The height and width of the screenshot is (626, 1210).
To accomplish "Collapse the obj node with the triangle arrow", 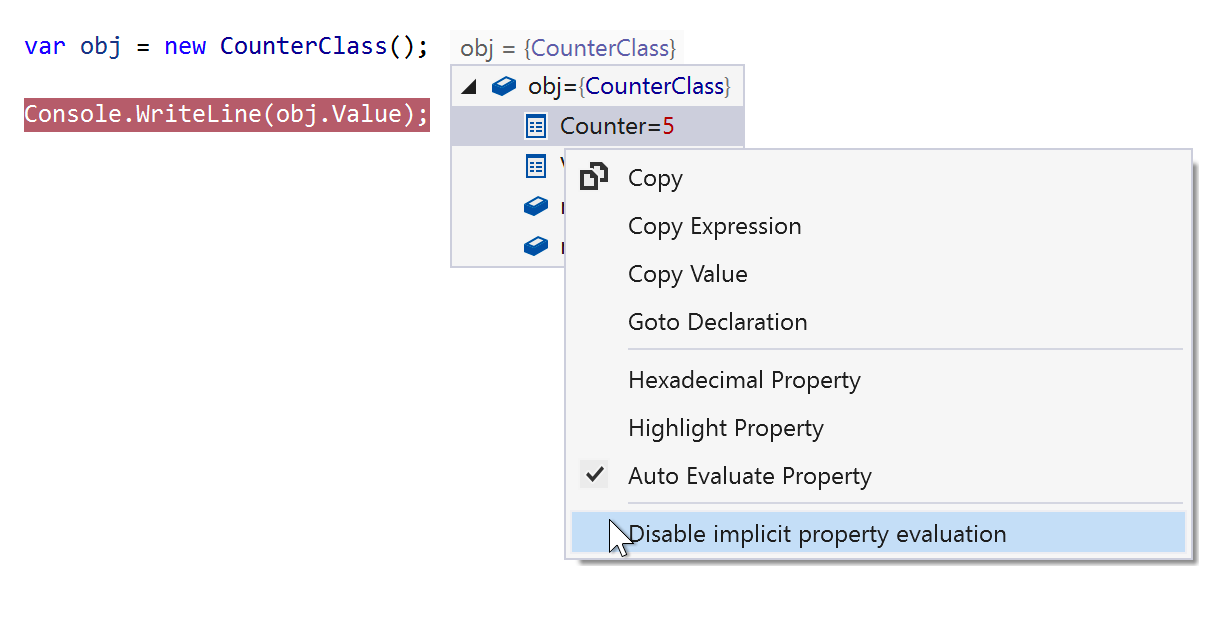I will pyautogui.click(x=469, y=87).
